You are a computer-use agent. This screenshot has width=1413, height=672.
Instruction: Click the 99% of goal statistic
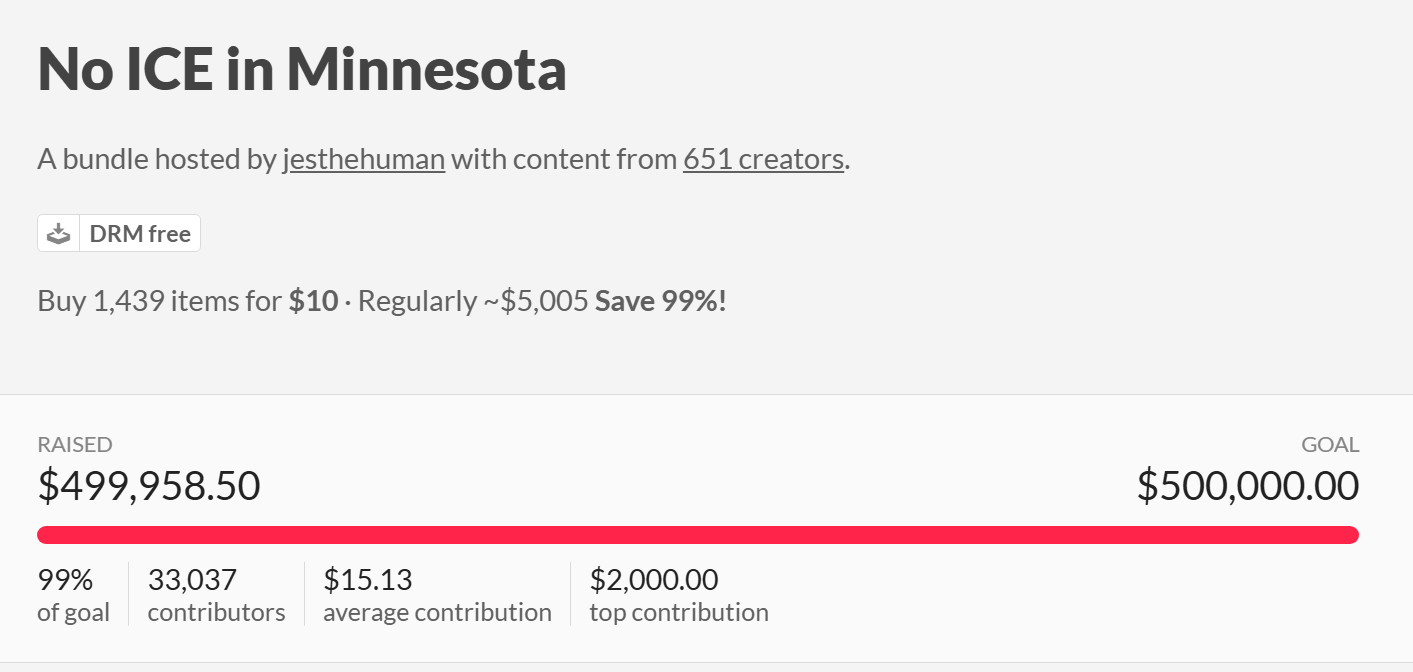pyautogui.click(x=66, y=580)
